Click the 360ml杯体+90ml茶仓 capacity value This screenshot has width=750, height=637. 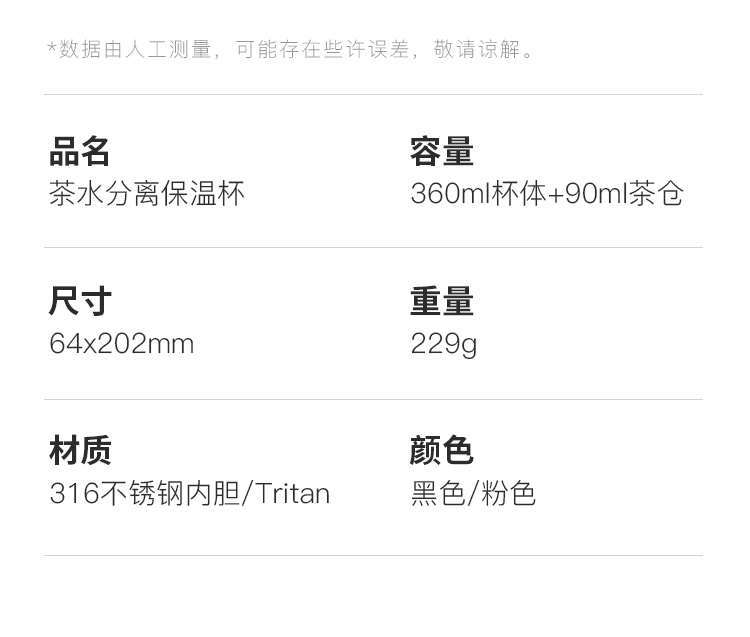coord(546,193)
